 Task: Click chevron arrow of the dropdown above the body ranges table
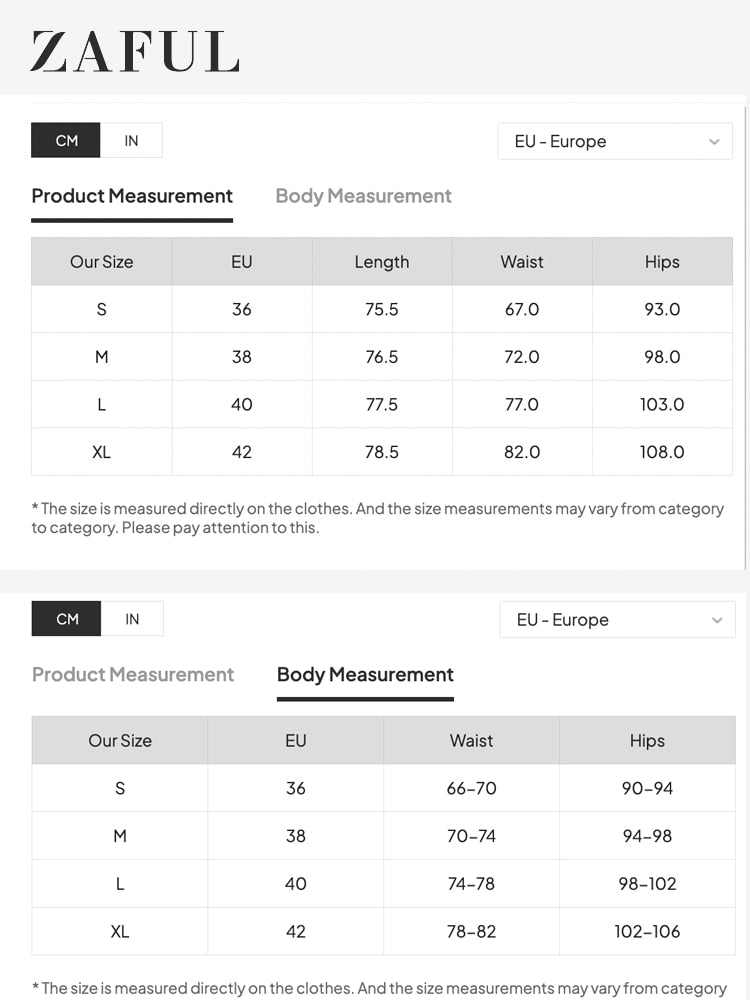[x=717, y=620]
